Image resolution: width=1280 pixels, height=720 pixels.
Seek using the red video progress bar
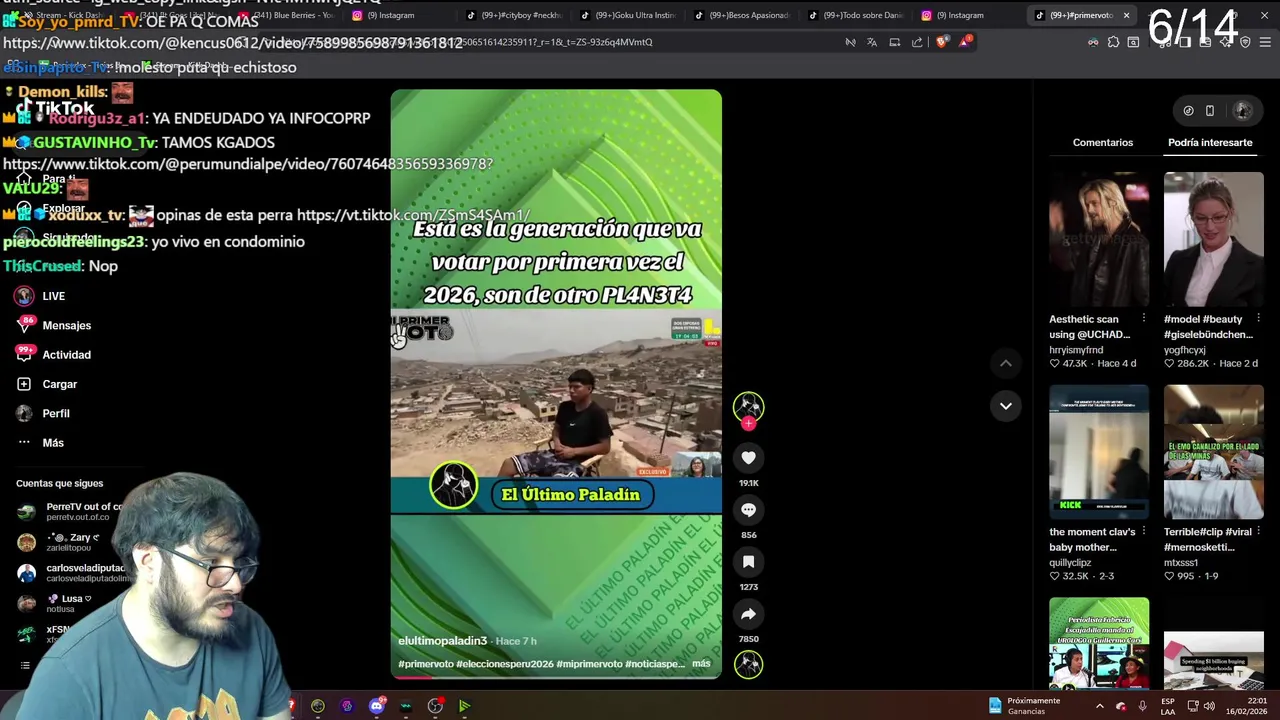pos(556,677)
